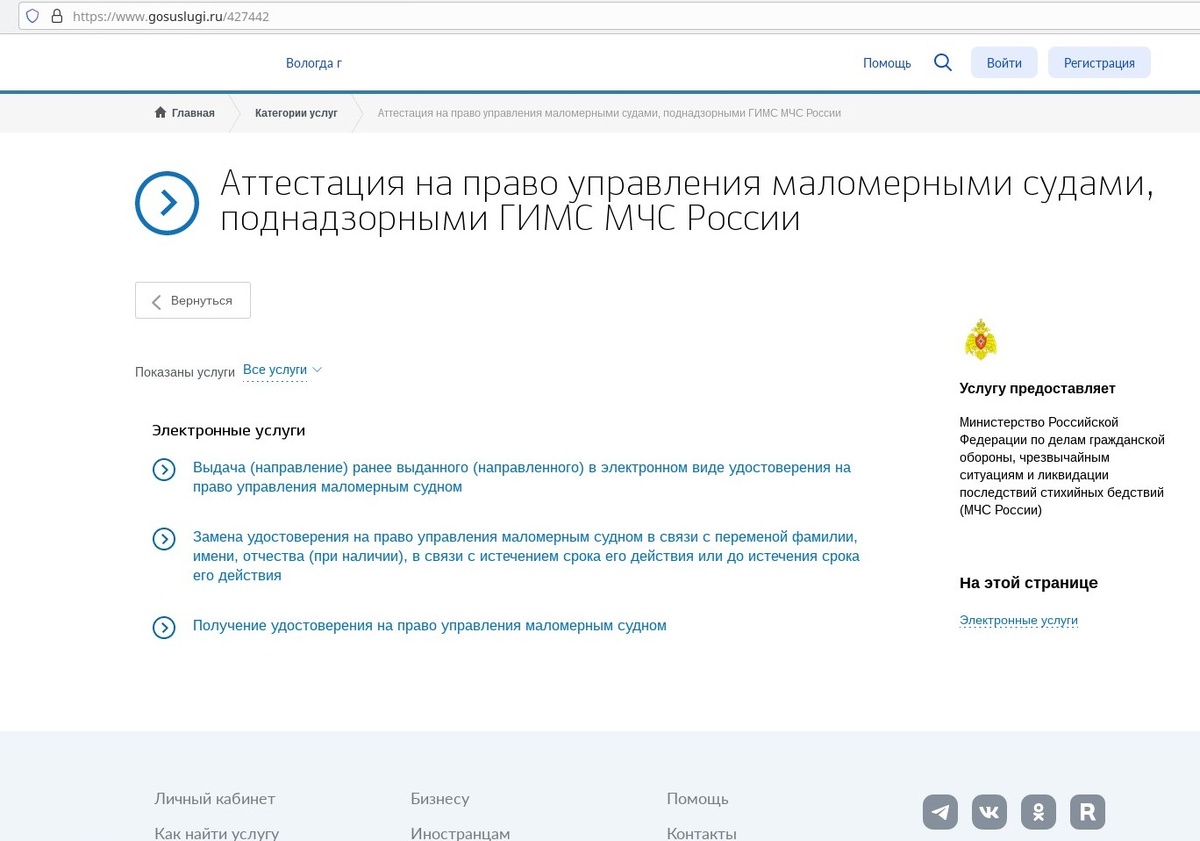Click the home icon in breadcrumbs

point(160,113)
